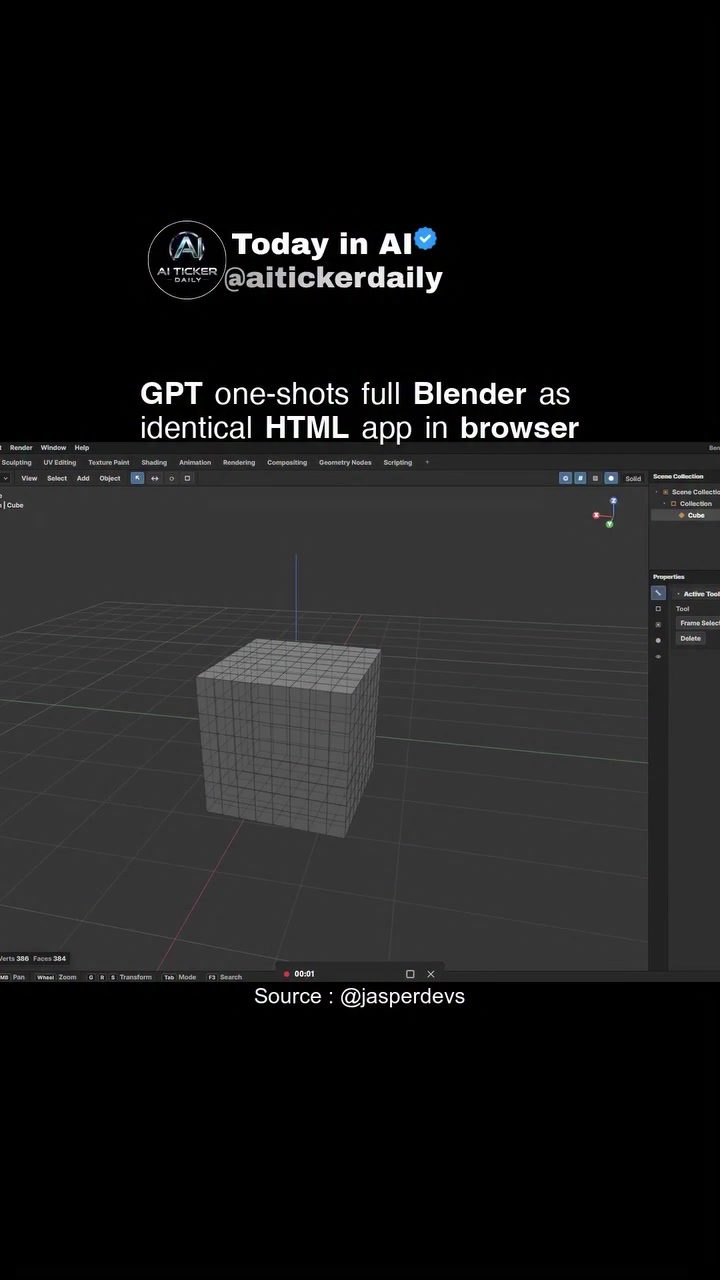Open the Render menu
The height and width of the screenshot is (1280, 720).
pyautogui.click(x=21, y=448)
